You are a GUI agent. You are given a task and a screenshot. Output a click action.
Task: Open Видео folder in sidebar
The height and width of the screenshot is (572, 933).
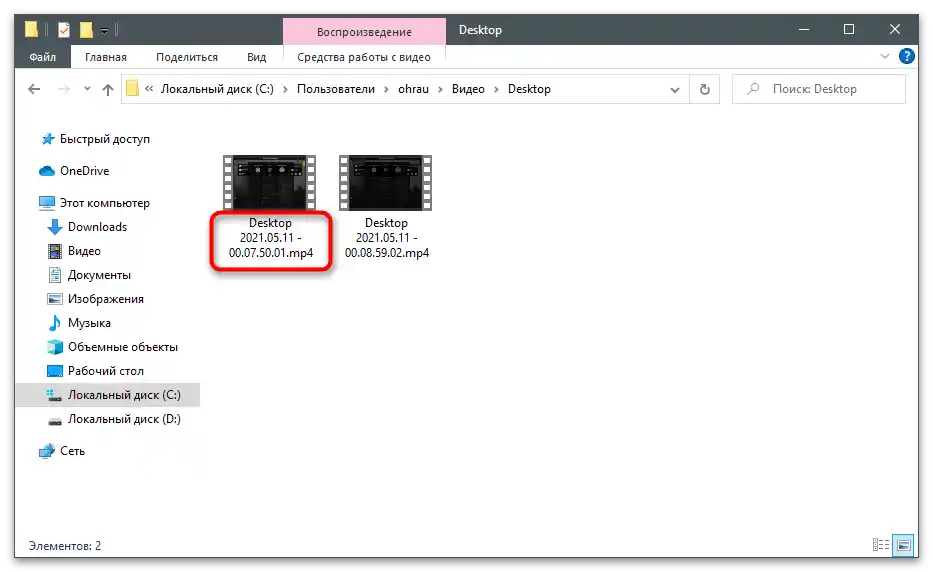(84, 251)
